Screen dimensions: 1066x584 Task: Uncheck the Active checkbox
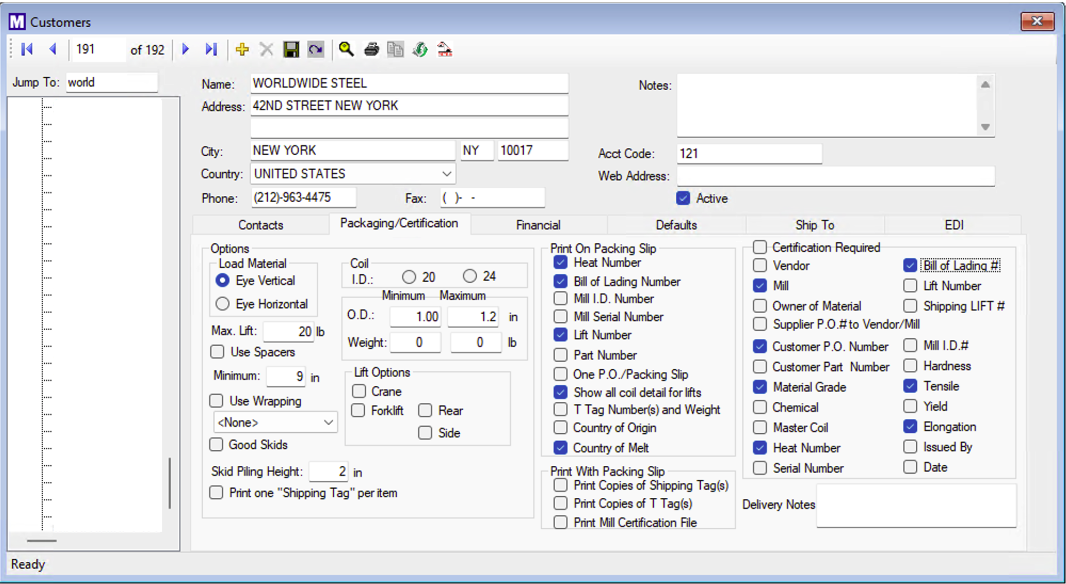(684, 198)
